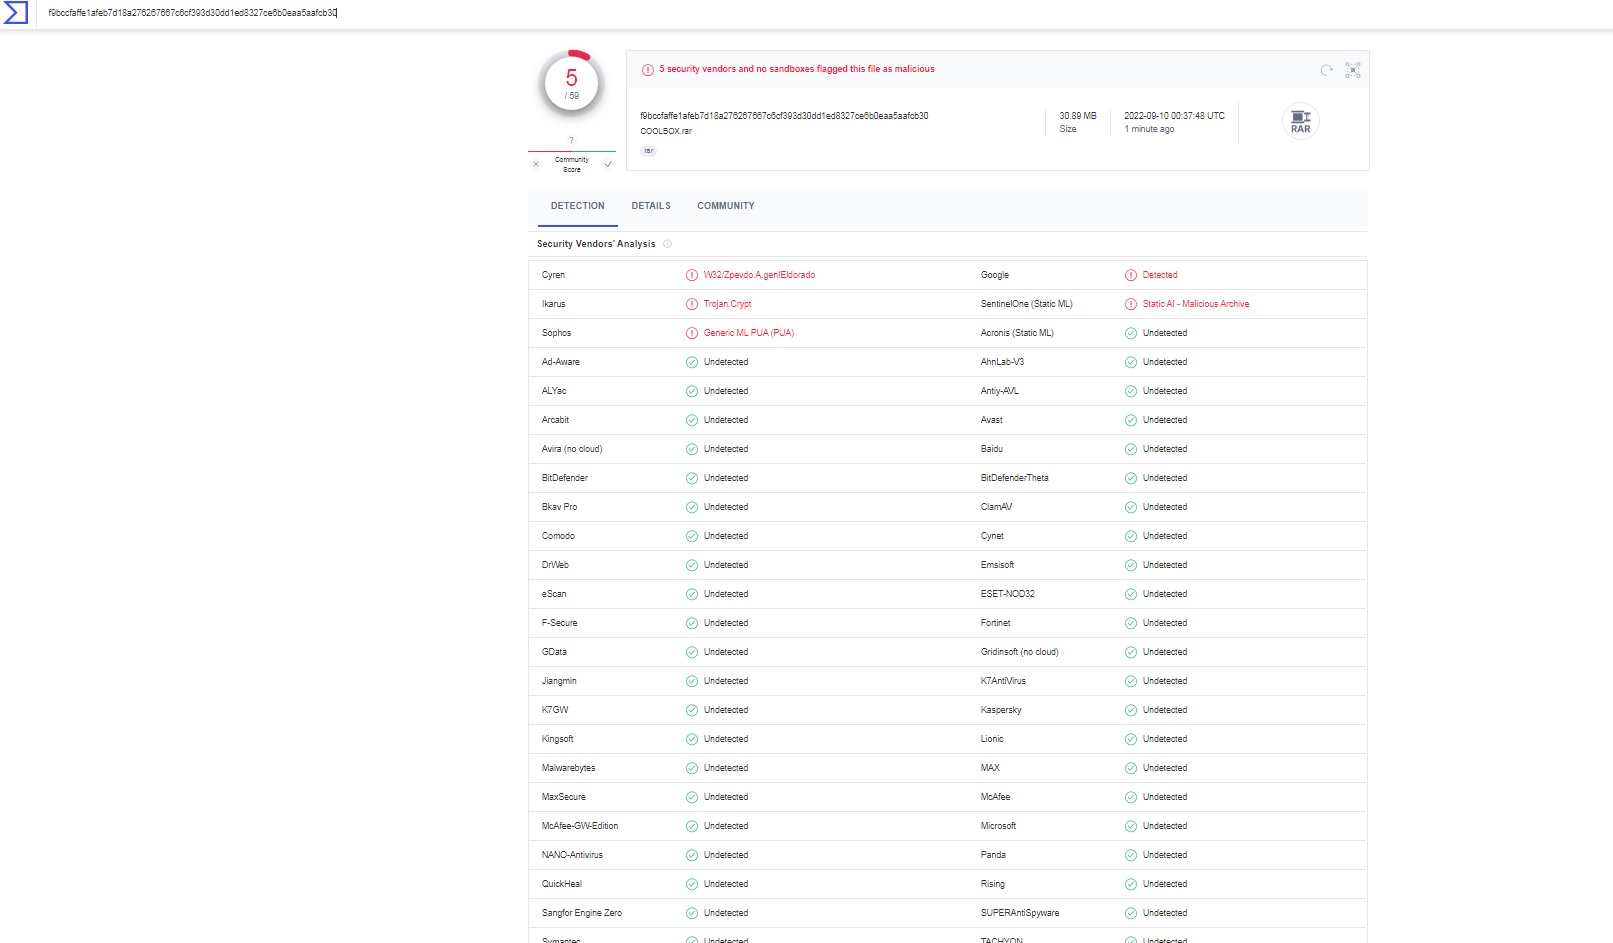The image size is (1613, 943).
Task: Click the Community Score label
Action: click(x=572, y=164)
